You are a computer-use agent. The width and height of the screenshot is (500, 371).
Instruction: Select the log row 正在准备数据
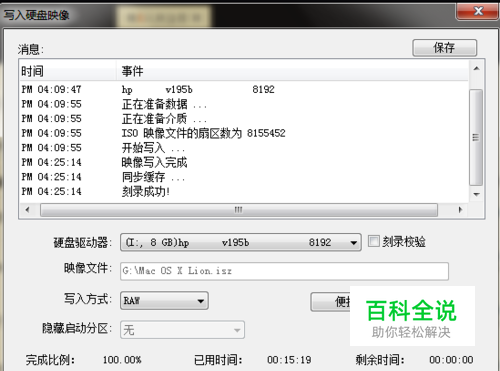(244, 104)
